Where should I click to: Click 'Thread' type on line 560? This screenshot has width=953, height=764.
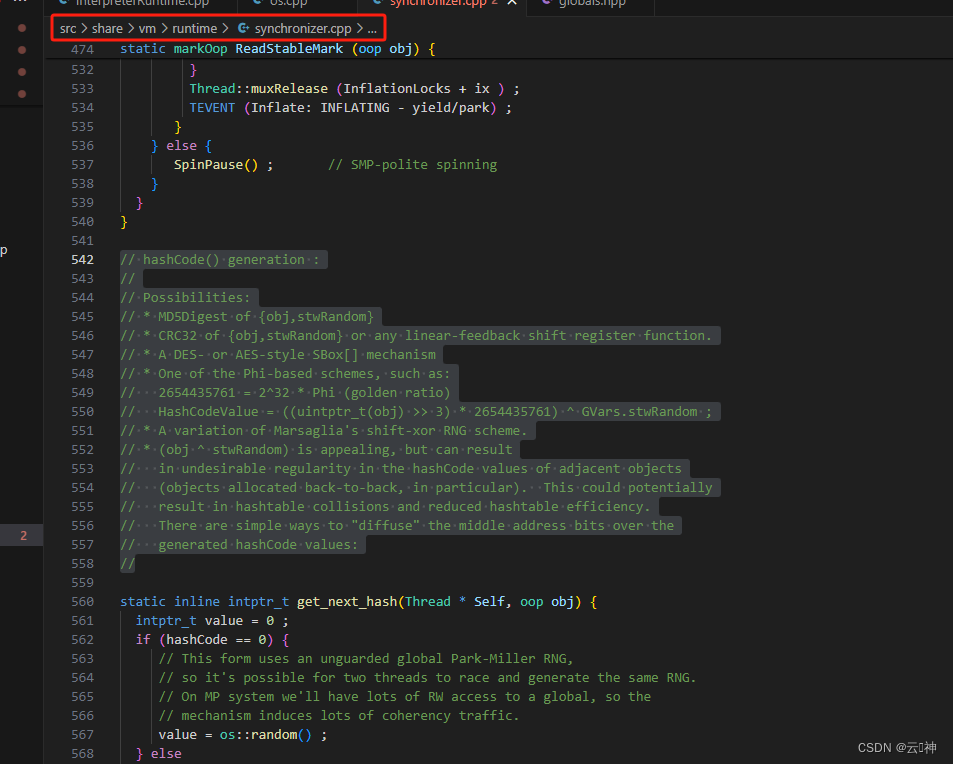(428, 602)
